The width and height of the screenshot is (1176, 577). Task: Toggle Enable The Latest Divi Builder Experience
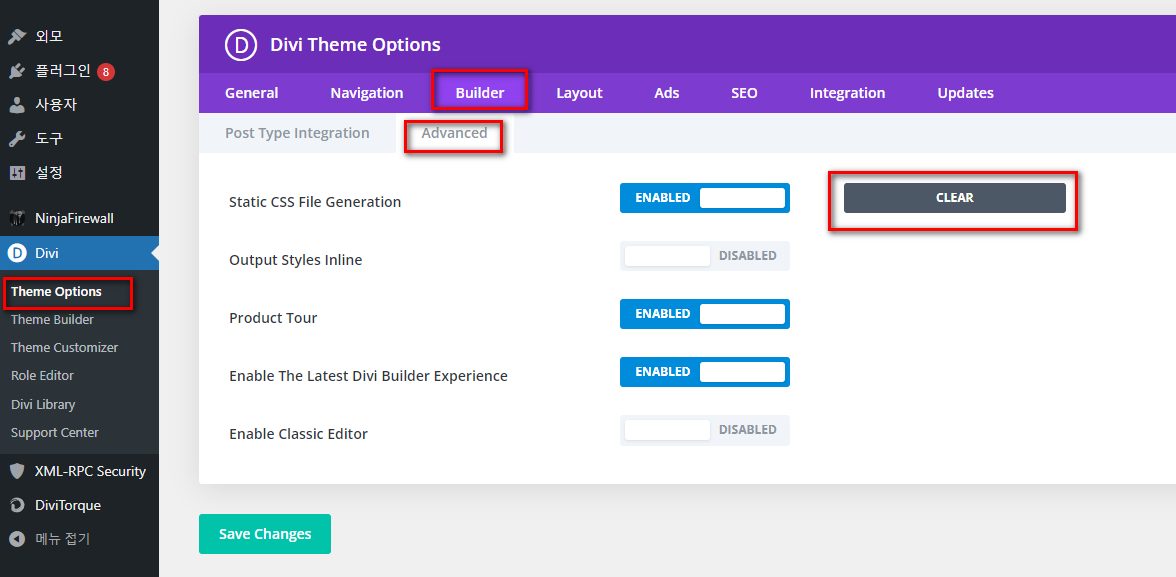(x=704, y=372)
